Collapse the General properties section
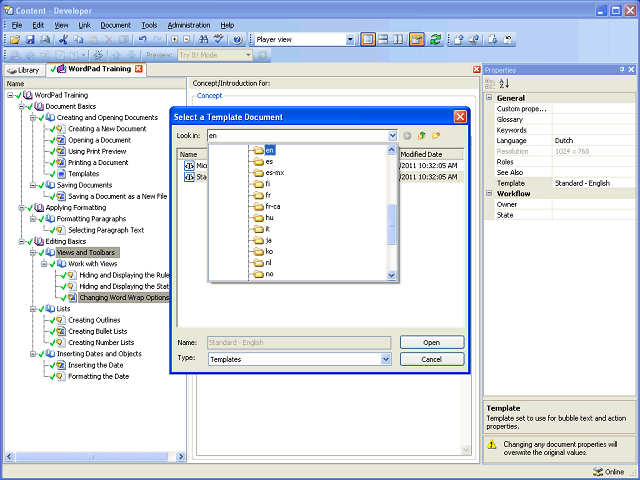Image resolution: width=640 pixels, height=480 pixels. [x=489, y=98]
